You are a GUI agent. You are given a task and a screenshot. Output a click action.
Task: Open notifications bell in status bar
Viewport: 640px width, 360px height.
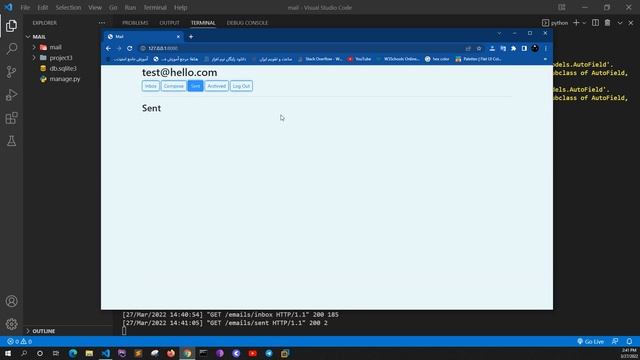[x=629, y=341]
